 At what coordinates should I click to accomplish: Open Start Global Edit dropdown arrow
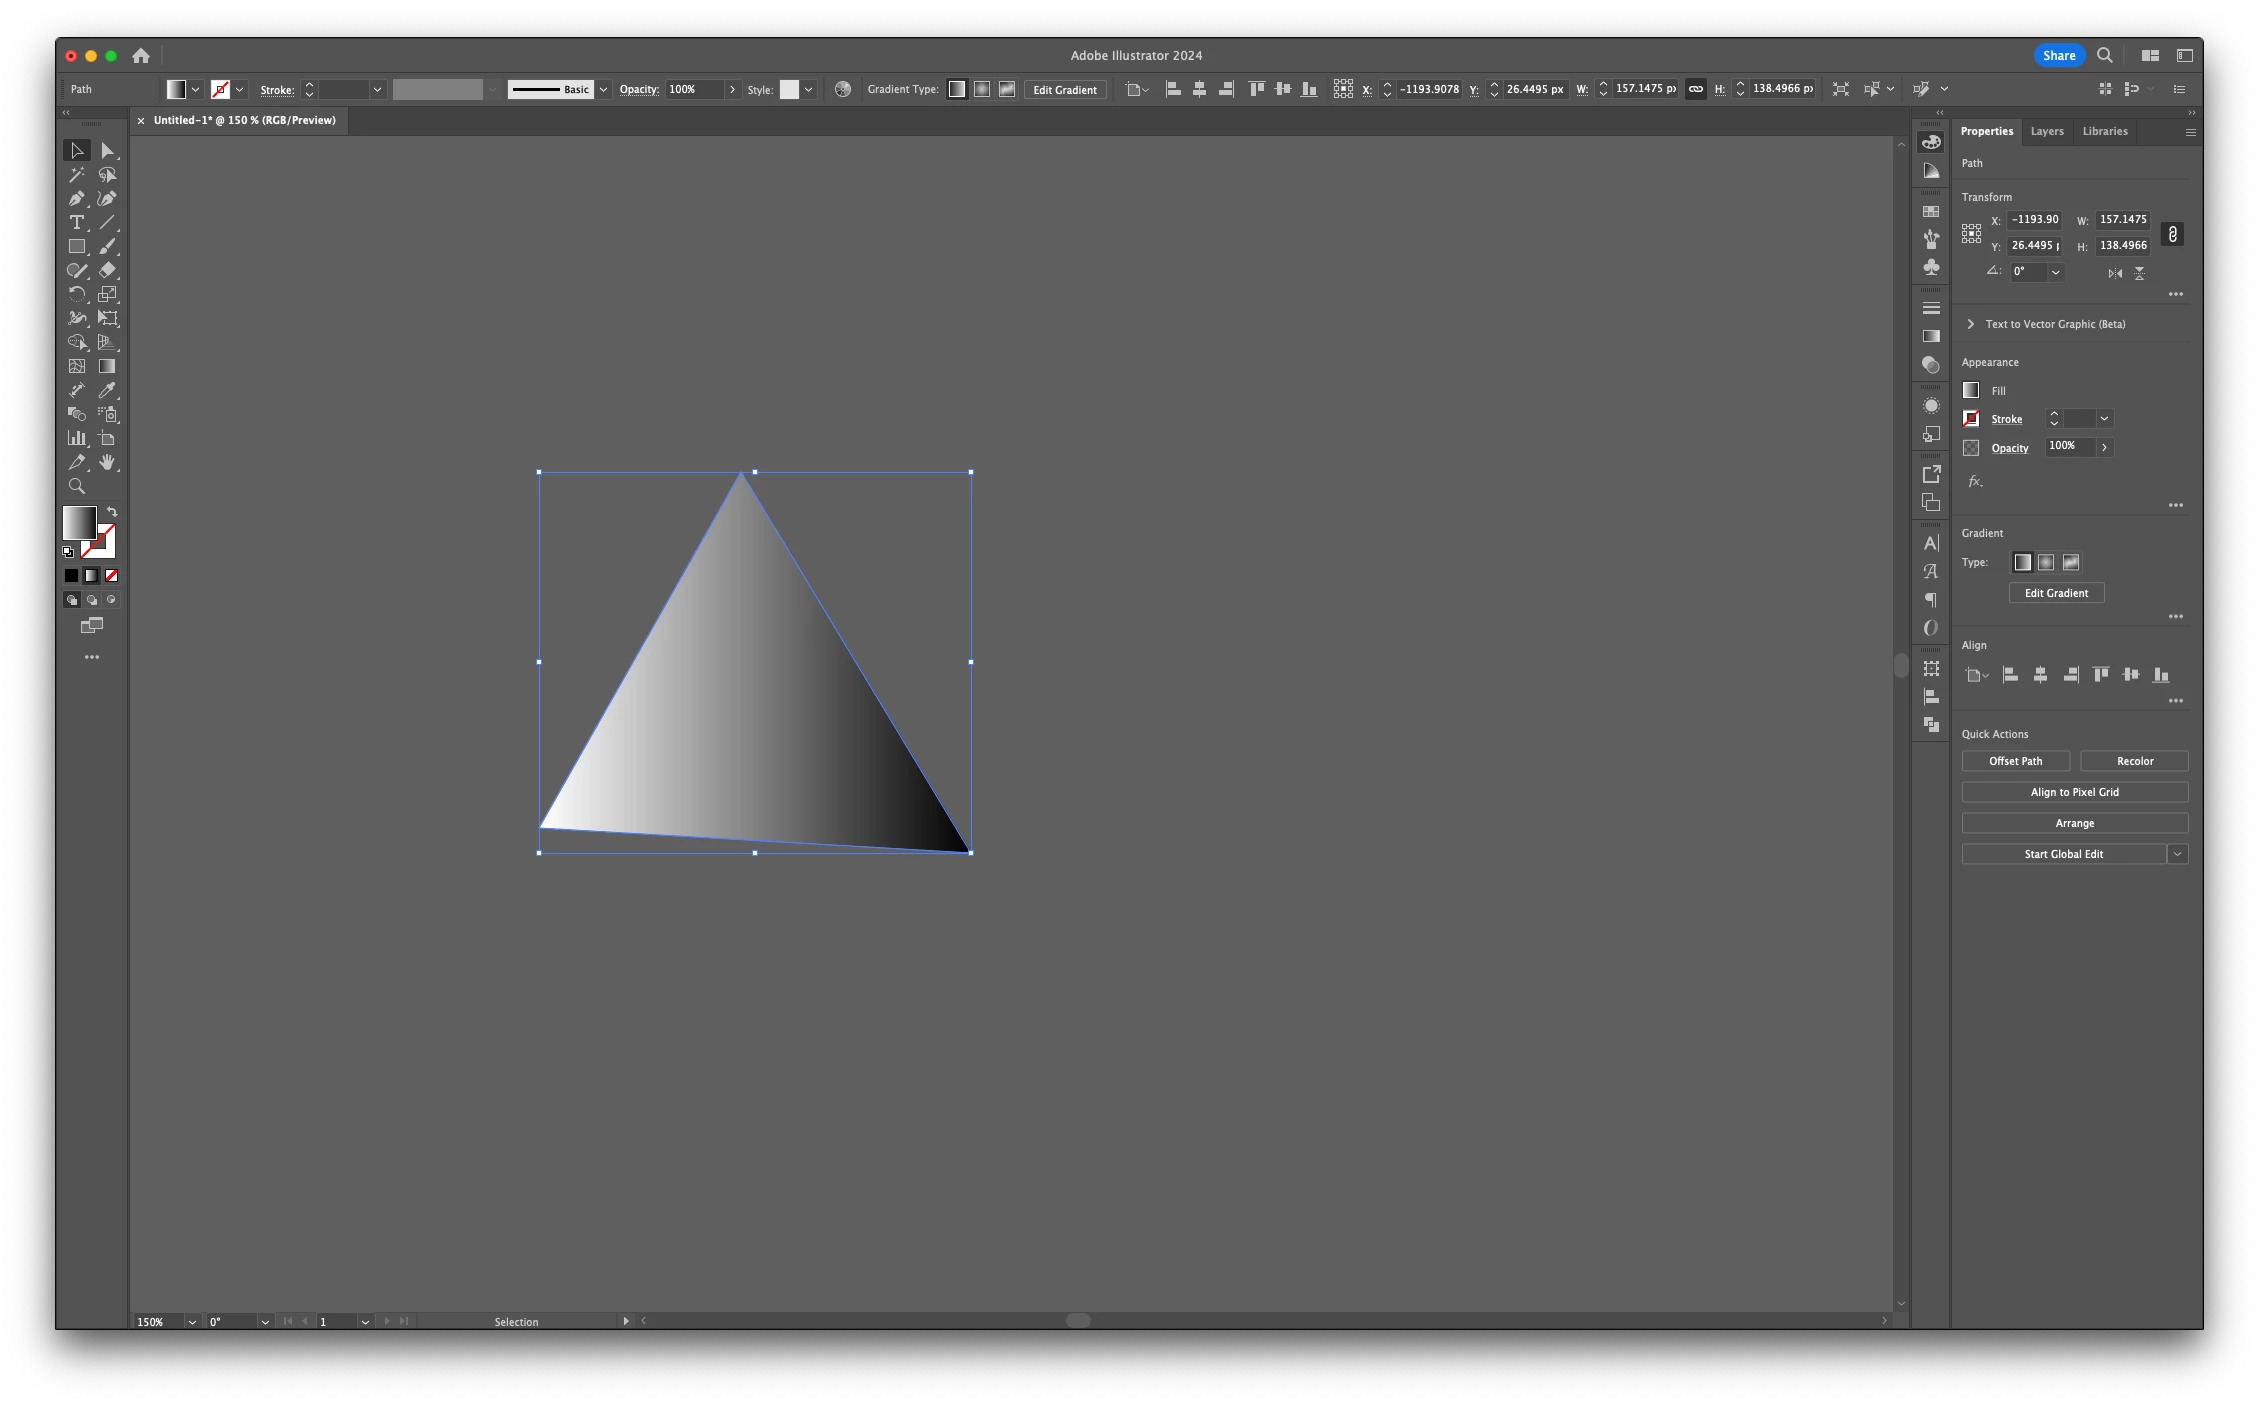[x=2177, y=854]
